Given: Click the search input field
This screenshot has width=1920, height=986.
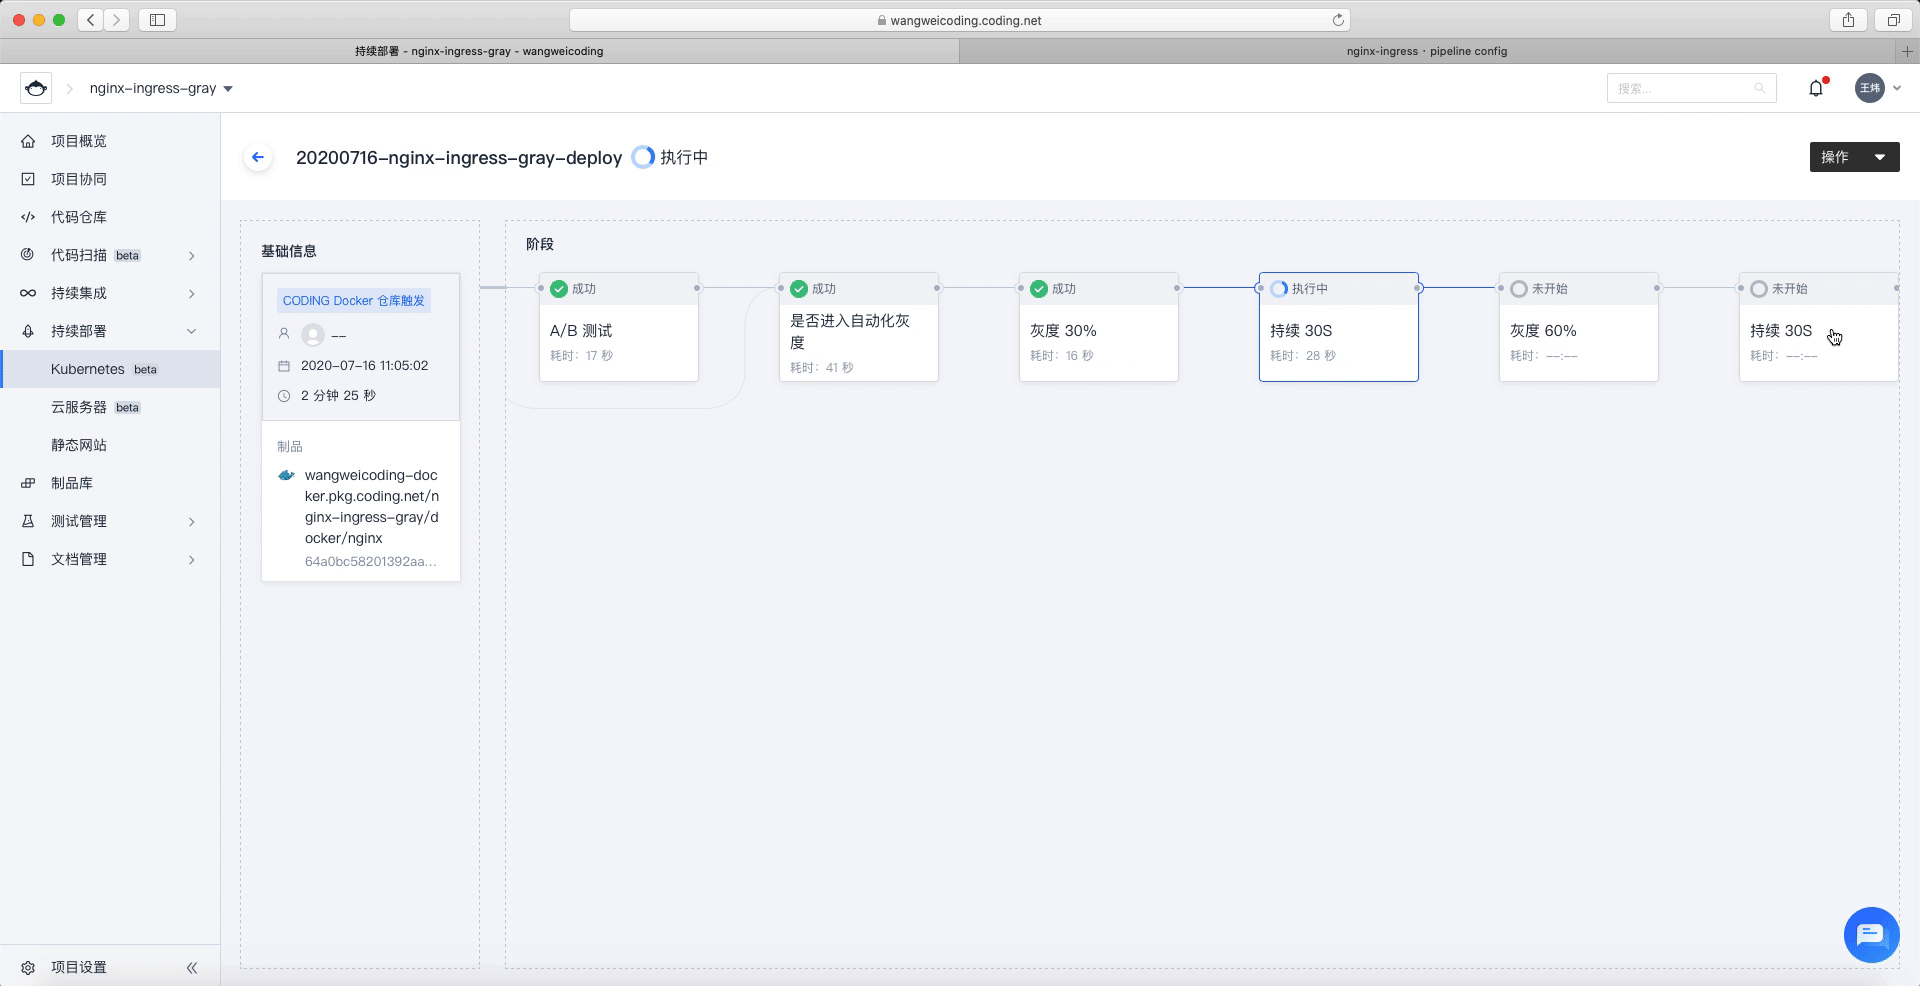Looking at the screenshot, I should 1691,88.
